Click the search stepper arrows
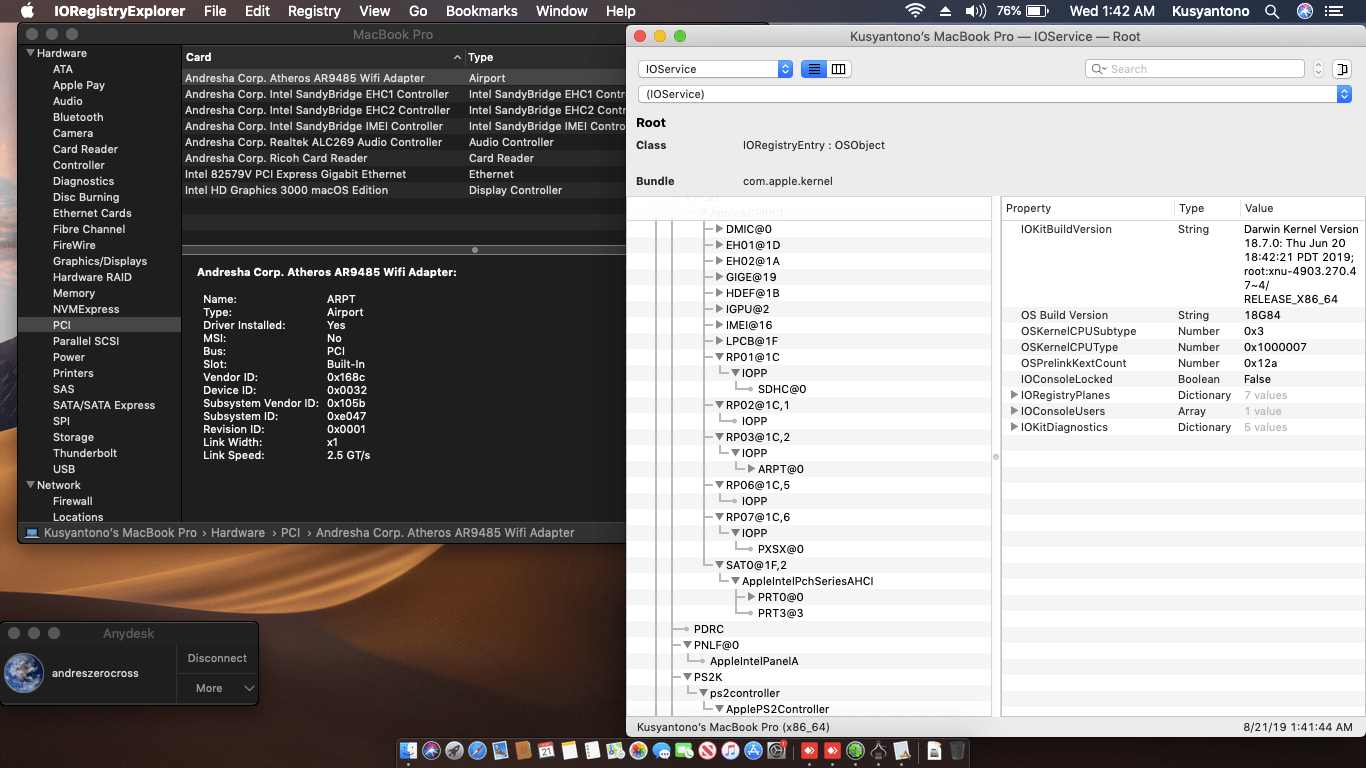 (1318, 69)
